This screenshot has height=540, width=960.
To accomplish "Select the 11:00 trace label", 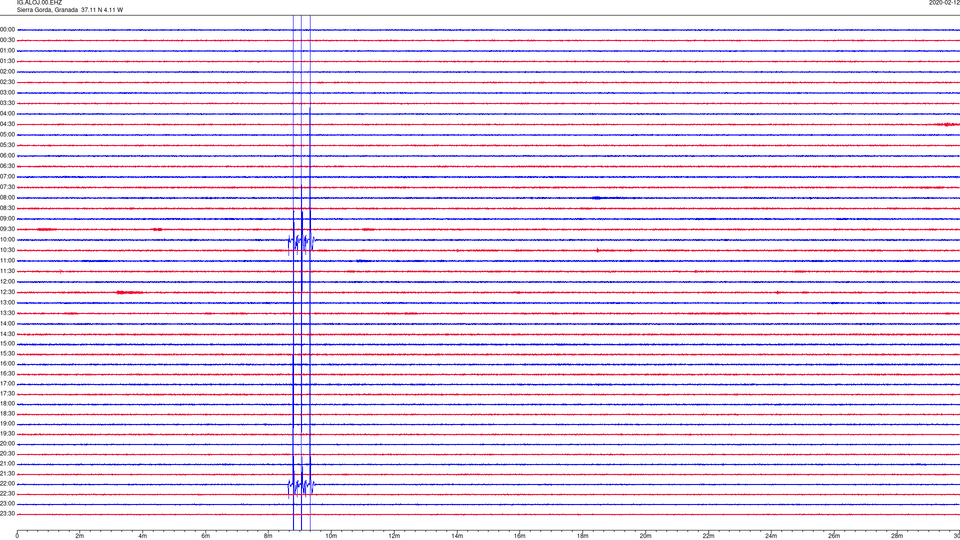I will (7, 260).
